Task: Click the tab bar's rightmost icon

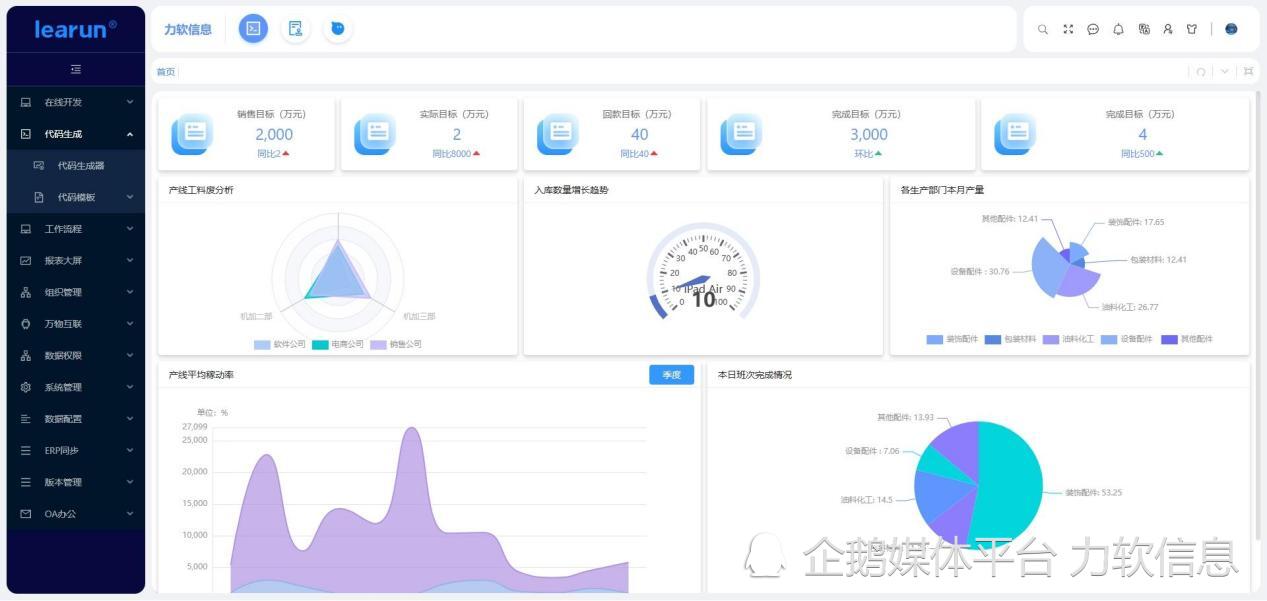Action: coord(1248,72)
